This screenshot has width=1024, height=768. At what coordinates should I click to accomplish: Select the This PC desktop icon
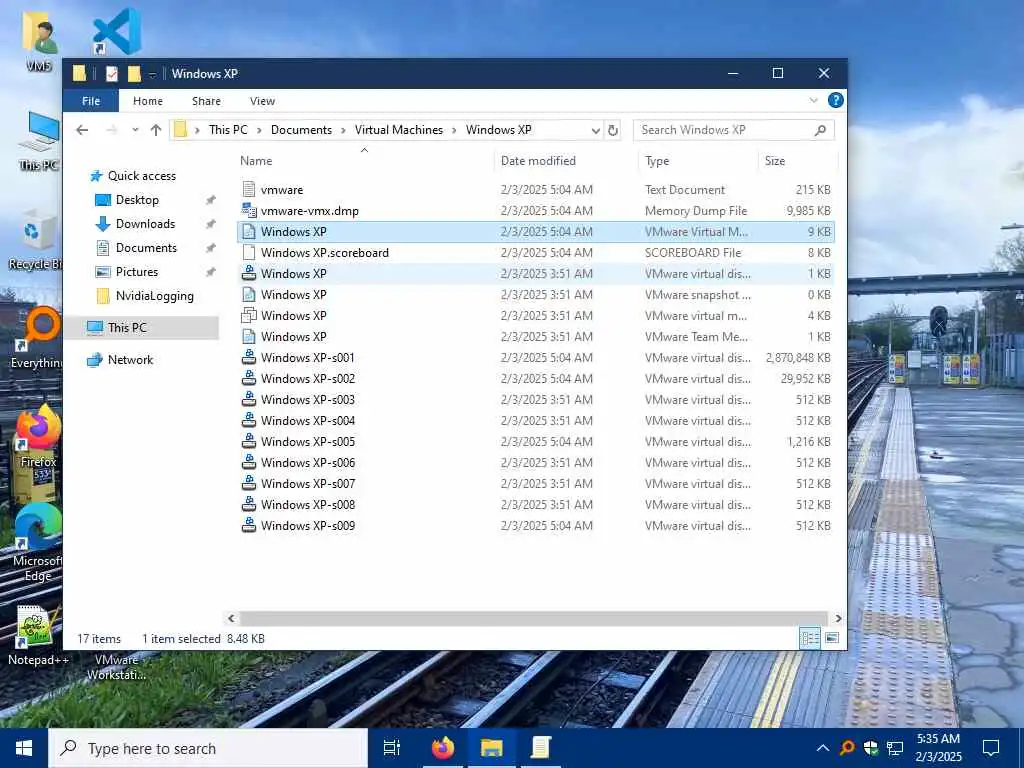pos(39,140)
